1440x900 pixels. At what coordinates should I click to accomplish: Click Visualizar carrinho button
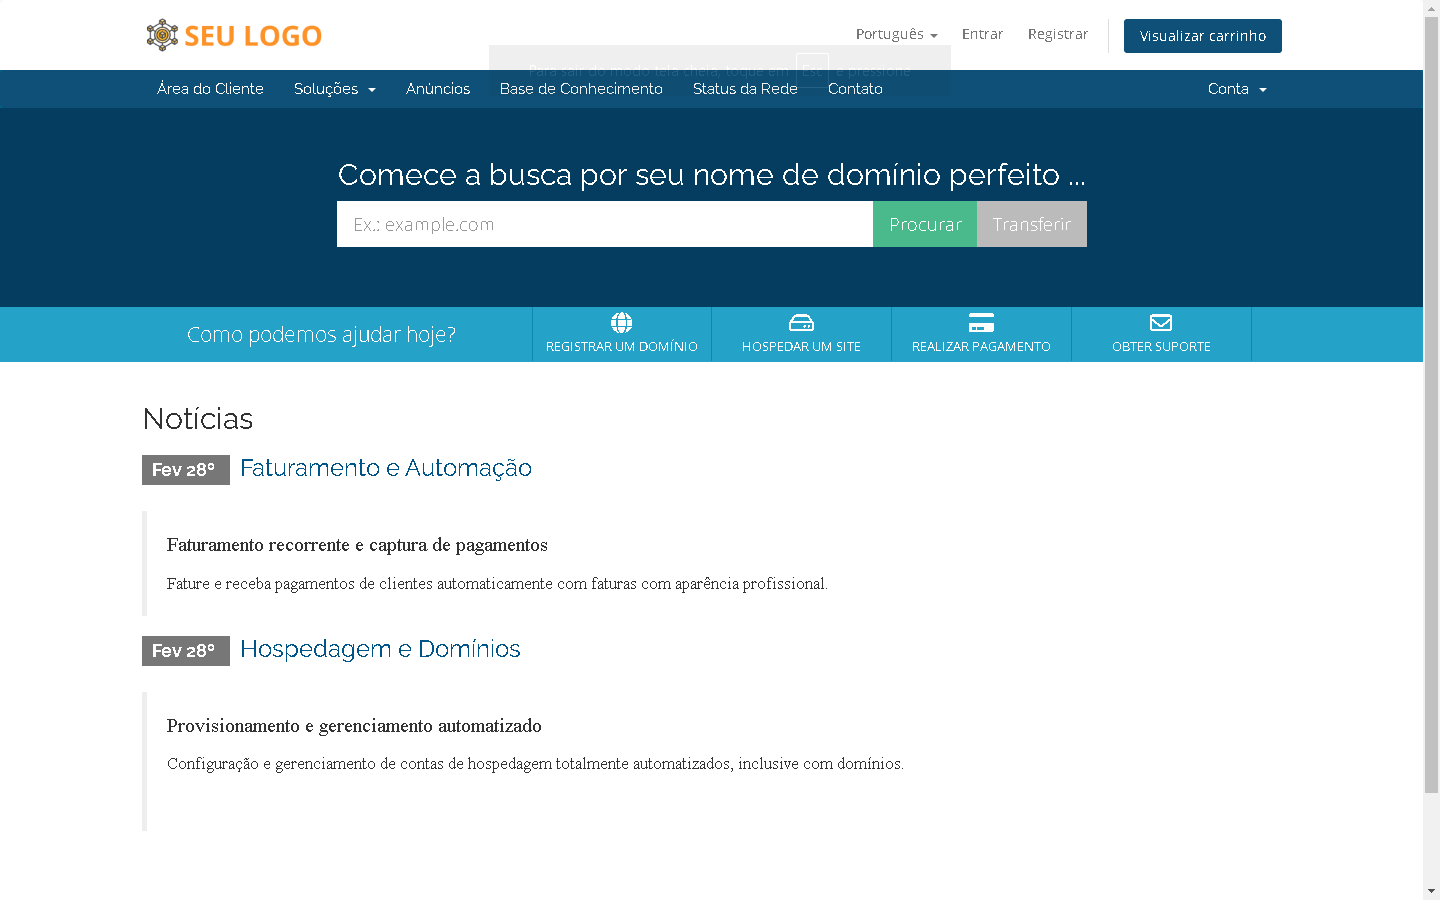pyautogui.click(x=1202, y=36)
